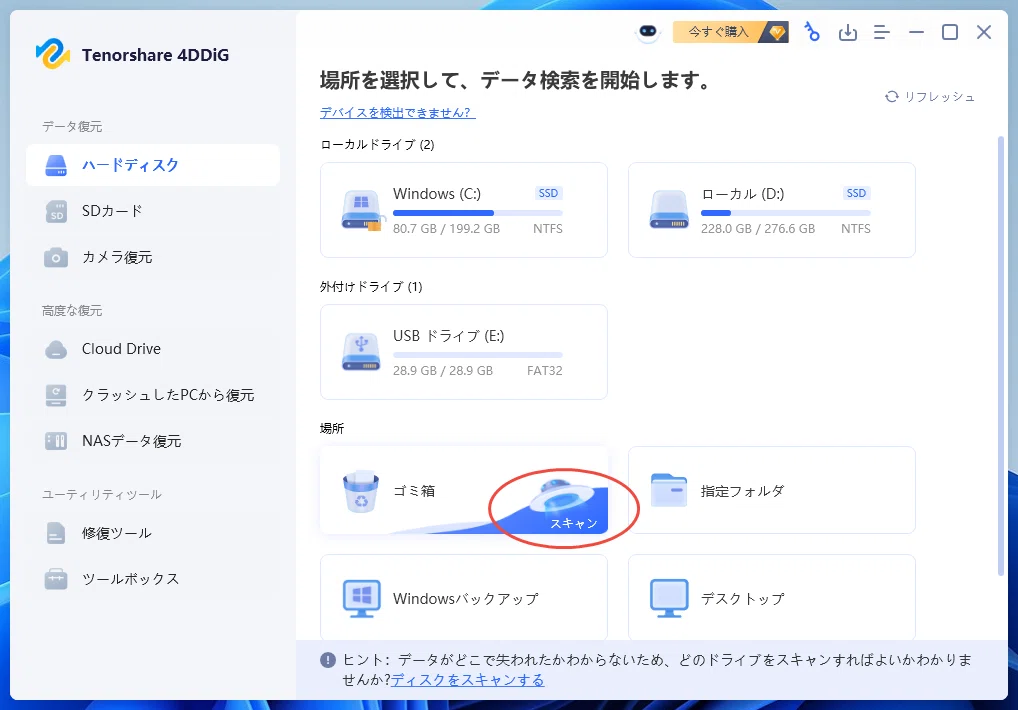The height and width of the screenshot is (710, 1018).
Task: Click the desktop monitor icon
Action: pos(669,598)
